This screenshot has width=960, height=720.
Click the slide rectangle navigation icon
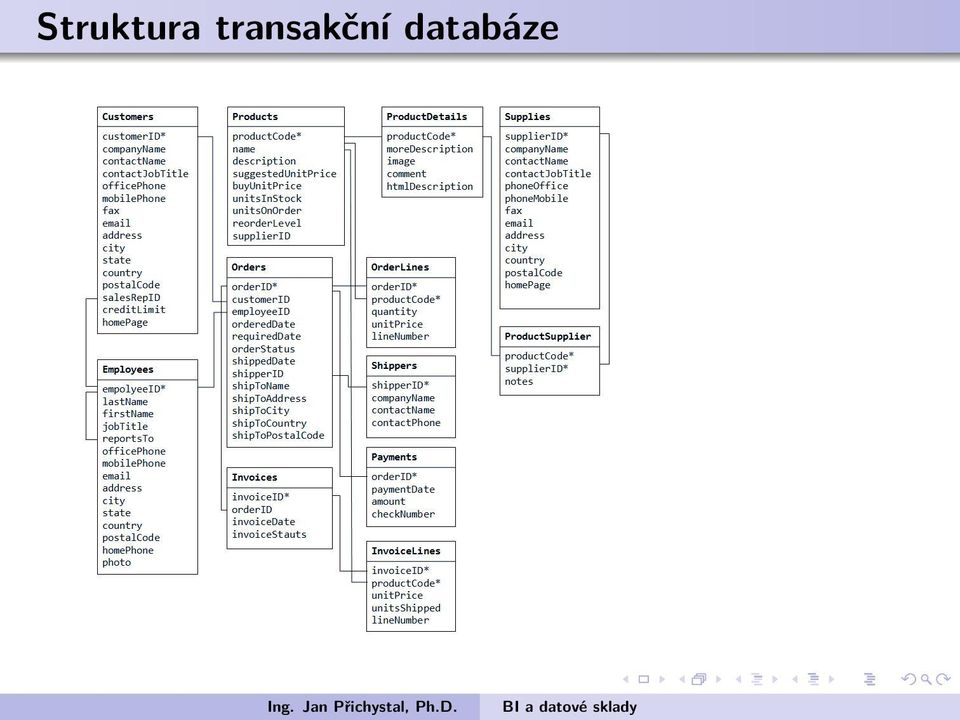[643, 679]
